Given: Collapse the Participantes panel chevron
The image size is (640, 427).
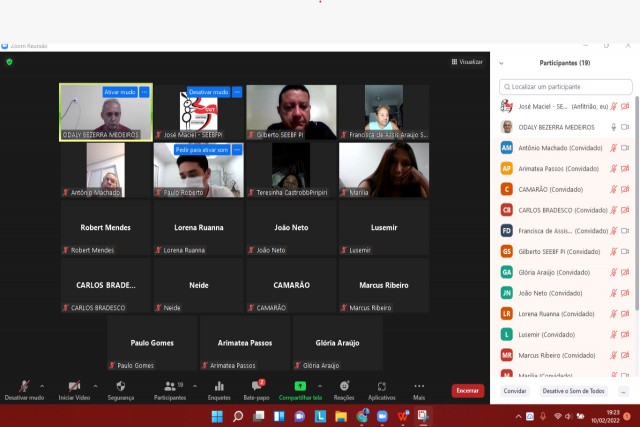Looking at the screenshot, I should pyautogui.click(x=501, y=63).
